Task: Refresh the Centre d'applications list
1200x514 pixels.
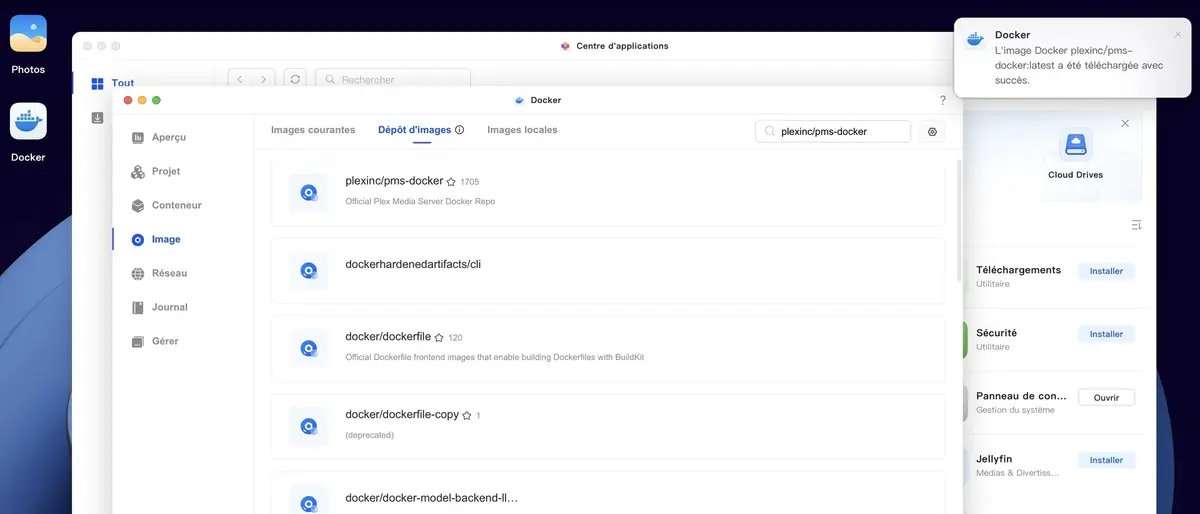Action: tap(295, 79)
